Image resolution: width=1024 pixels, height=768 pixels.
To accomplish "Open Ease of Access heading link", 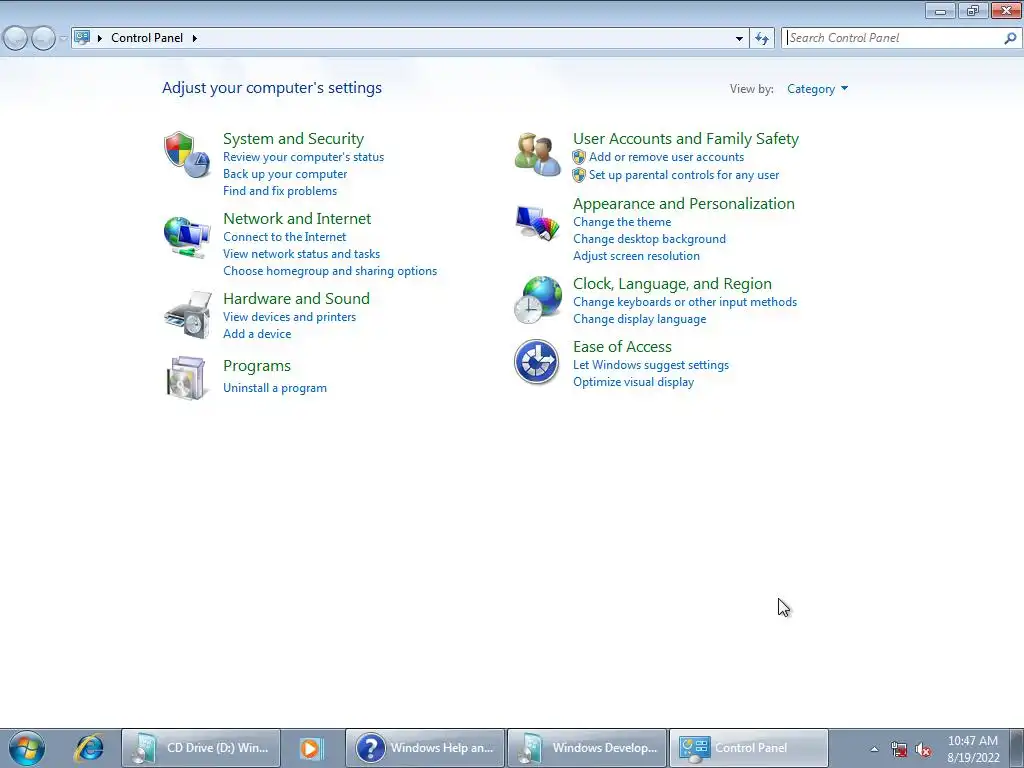I will point(622,347).
